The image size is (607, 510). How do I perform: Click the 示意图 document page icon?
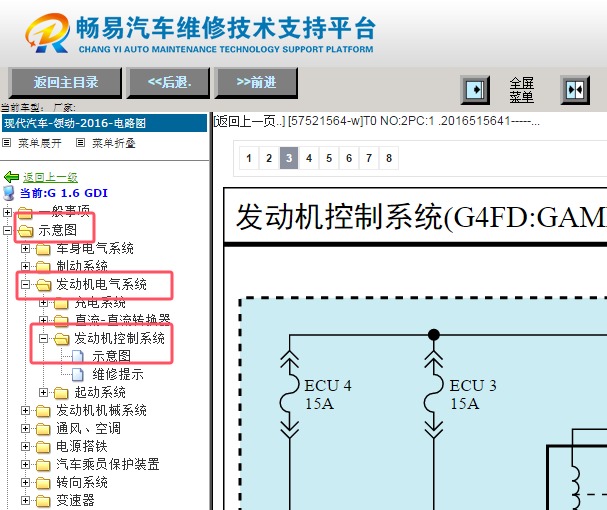78,356
